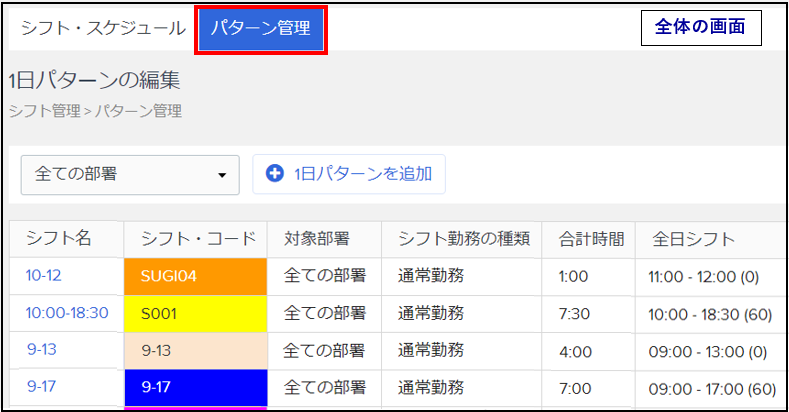Click the yellow S001 shift code swatch
789x412 pixels.
195,313
